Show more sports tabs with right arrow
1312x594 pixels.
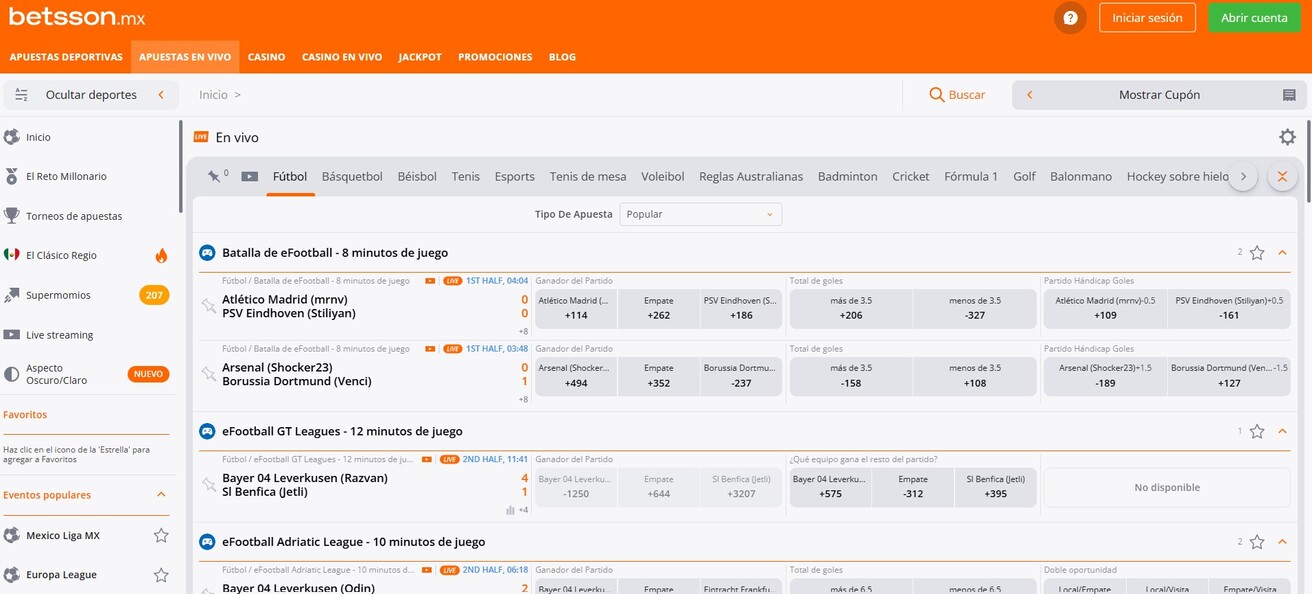click(1243, 176)
